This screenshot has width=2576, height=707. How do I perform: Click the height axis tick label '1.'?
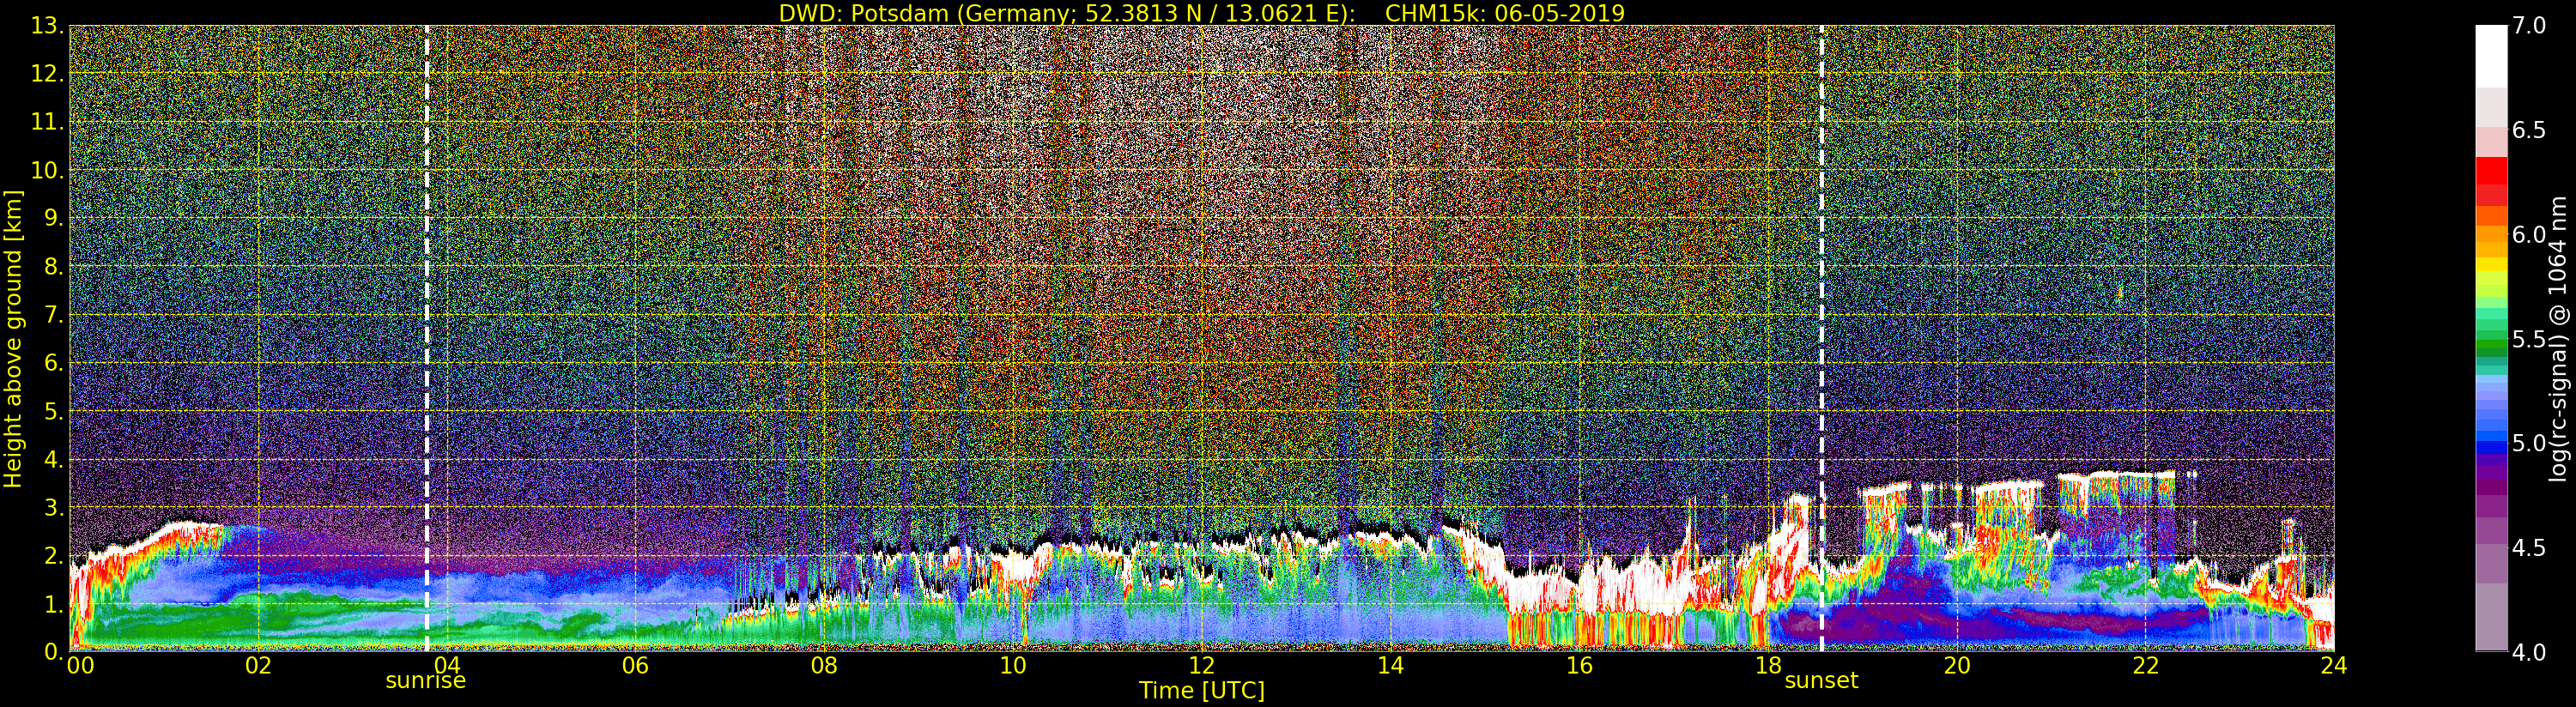click(x=54, y=604)
